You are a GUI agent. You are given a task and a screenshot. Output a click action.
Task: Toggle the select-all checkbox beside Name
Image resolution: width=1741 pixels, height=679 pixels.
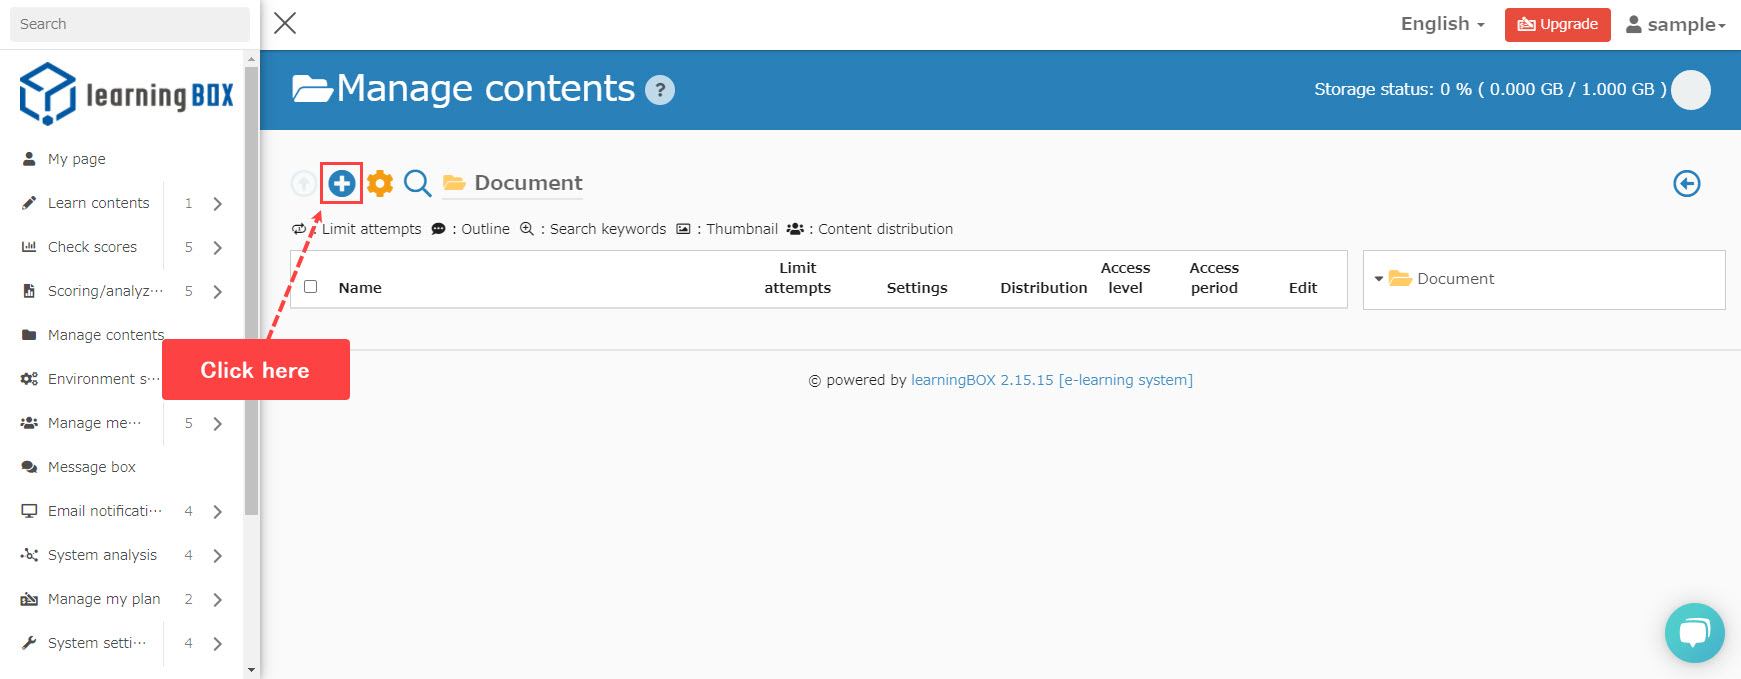(311, 287)
